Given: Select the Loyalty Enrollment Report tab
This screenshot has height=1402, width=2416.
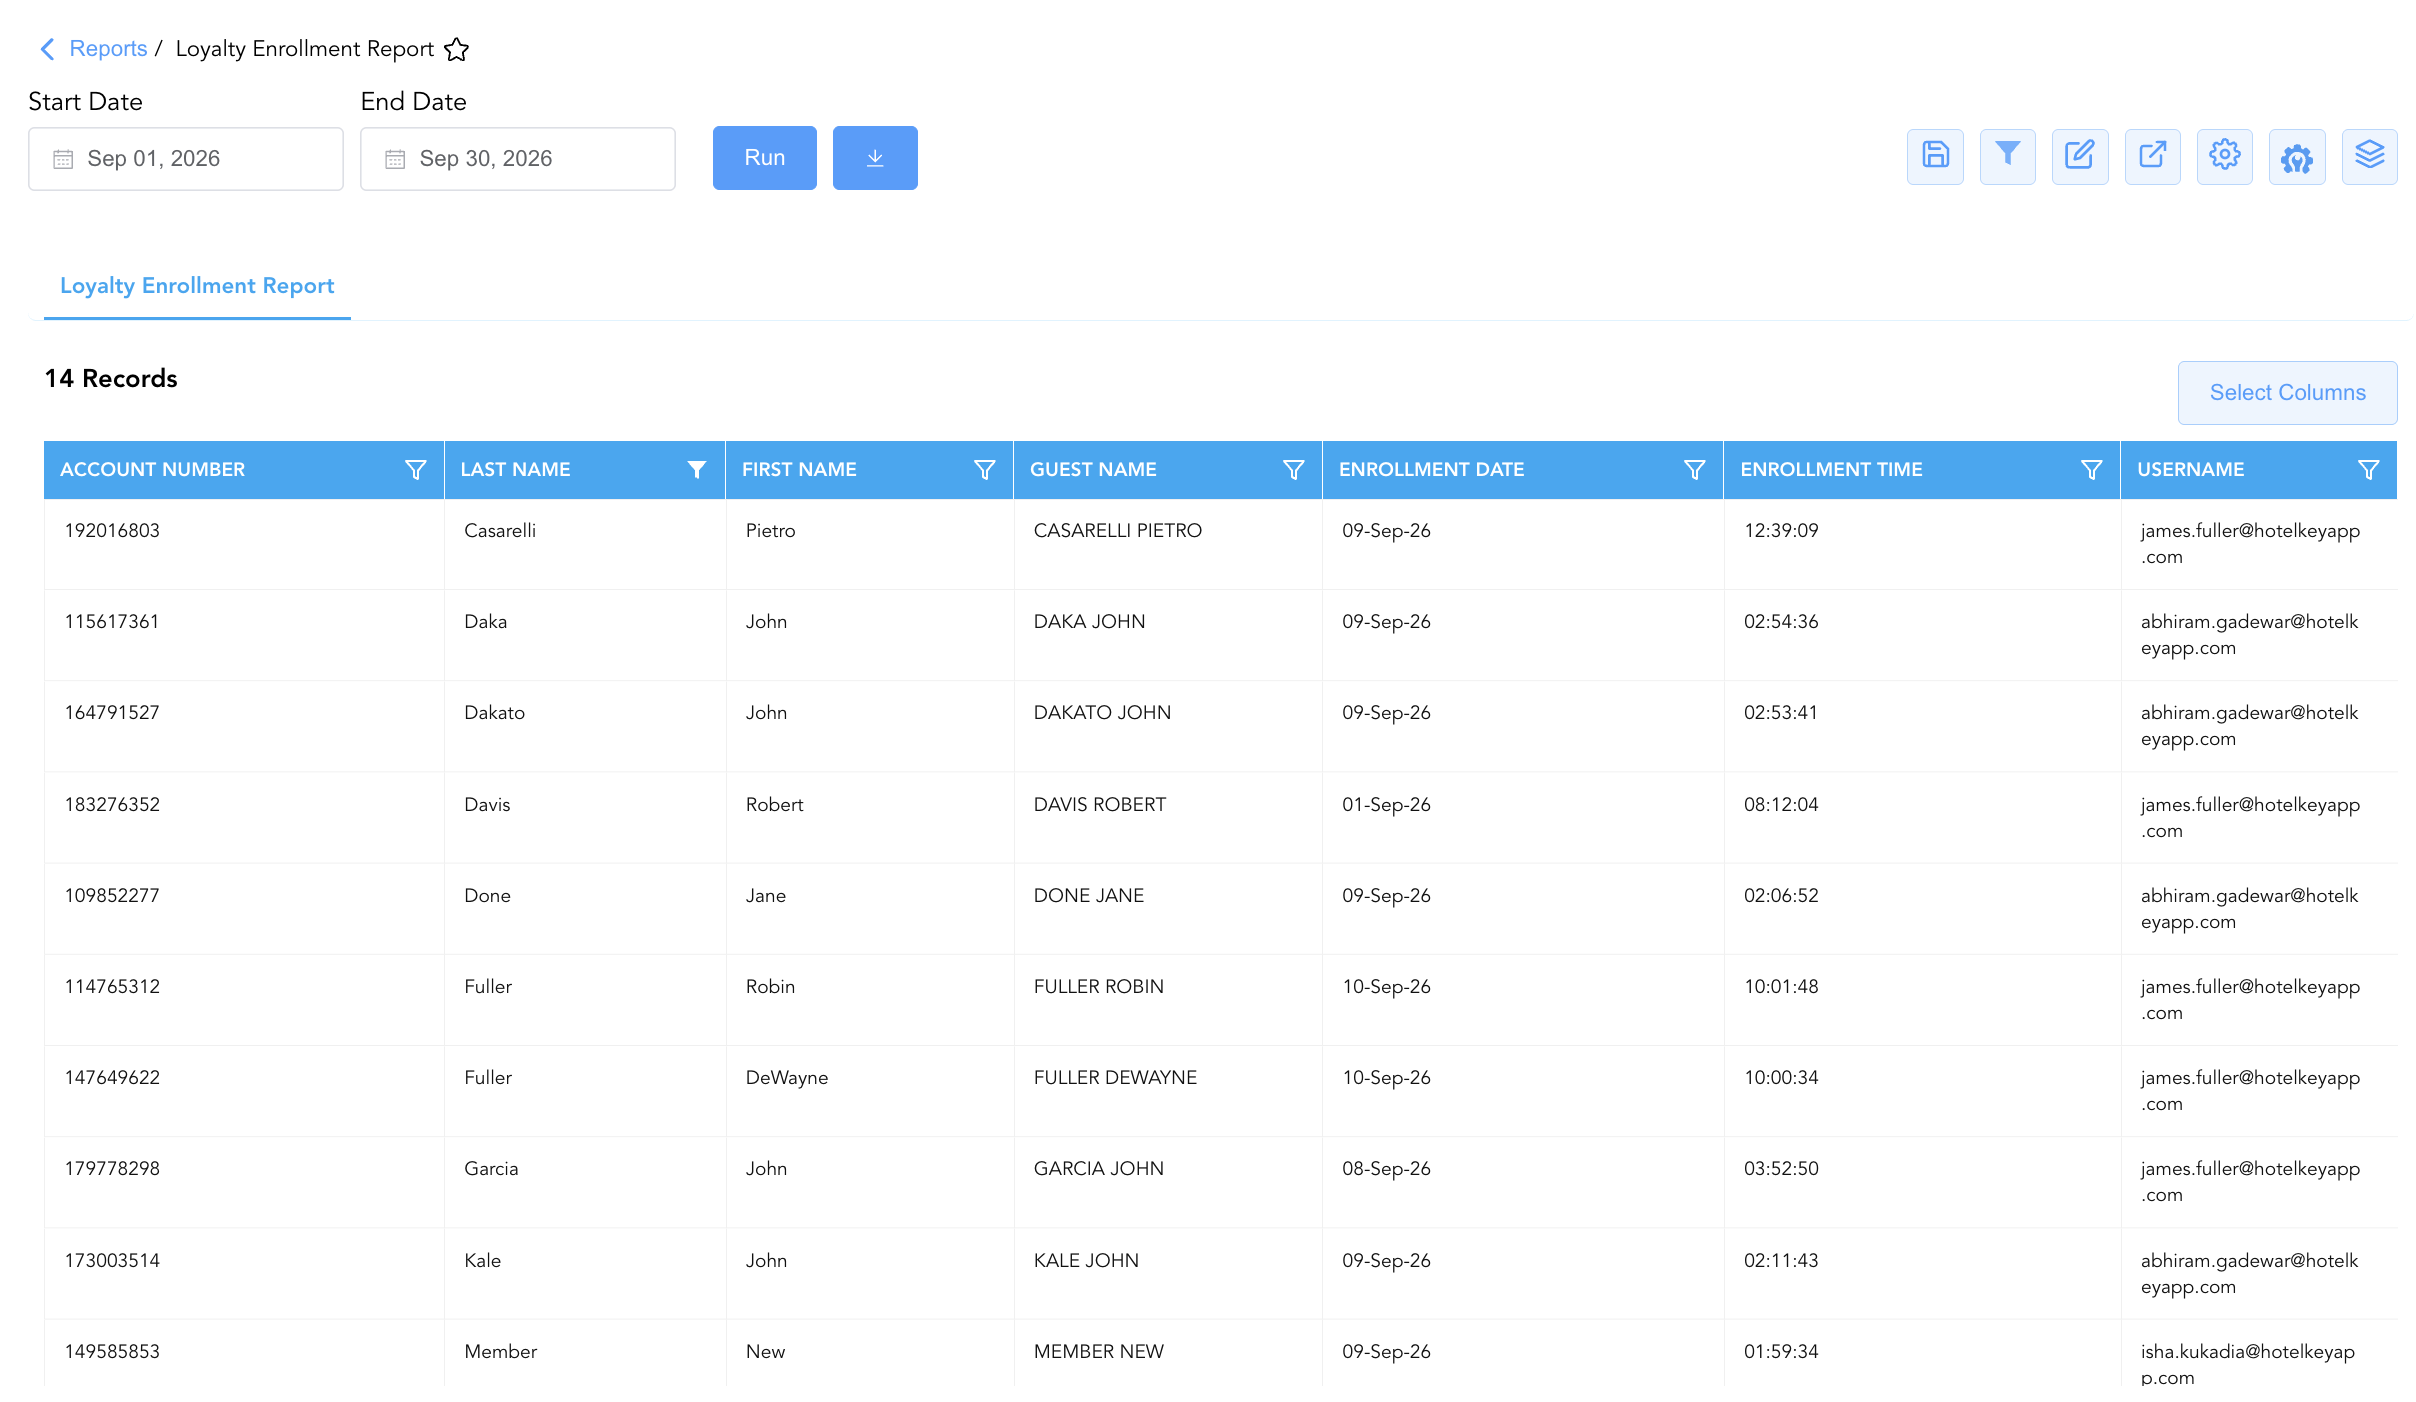Looking at the screenshot, I should [x=197, y=286].
